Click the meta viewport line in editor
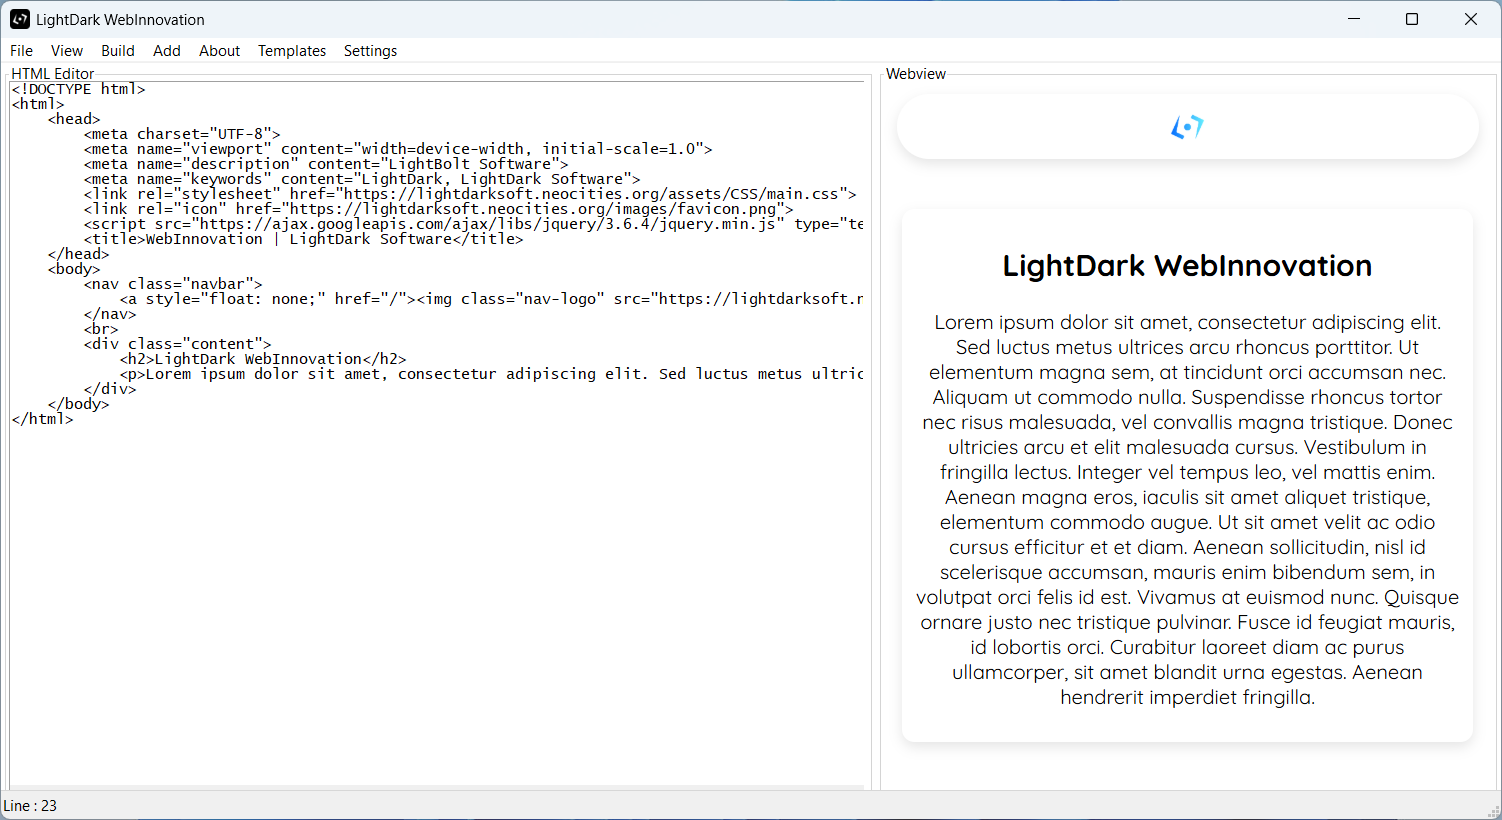The height and width of the screenshot is (820, 1502). coord(398,149)
